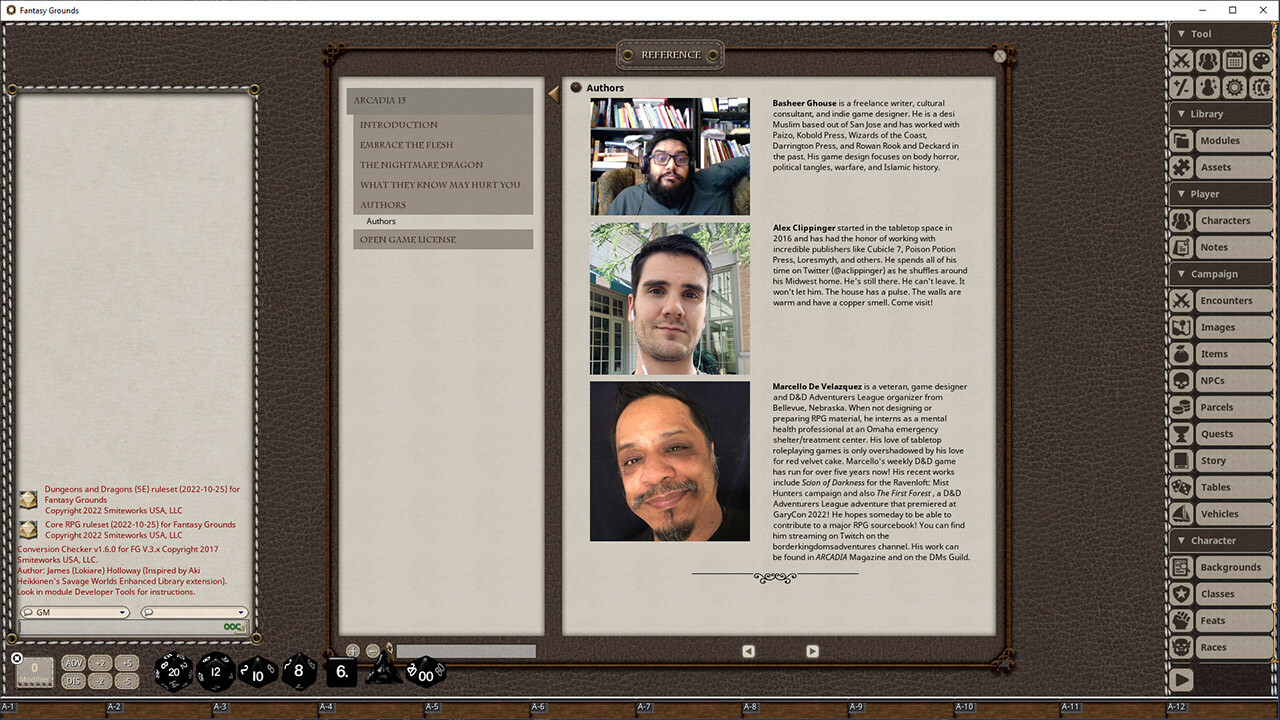Open the Options gear in the Tool panel
The height and width of the screenshot is (720, 1280).
pos(1234,88)
